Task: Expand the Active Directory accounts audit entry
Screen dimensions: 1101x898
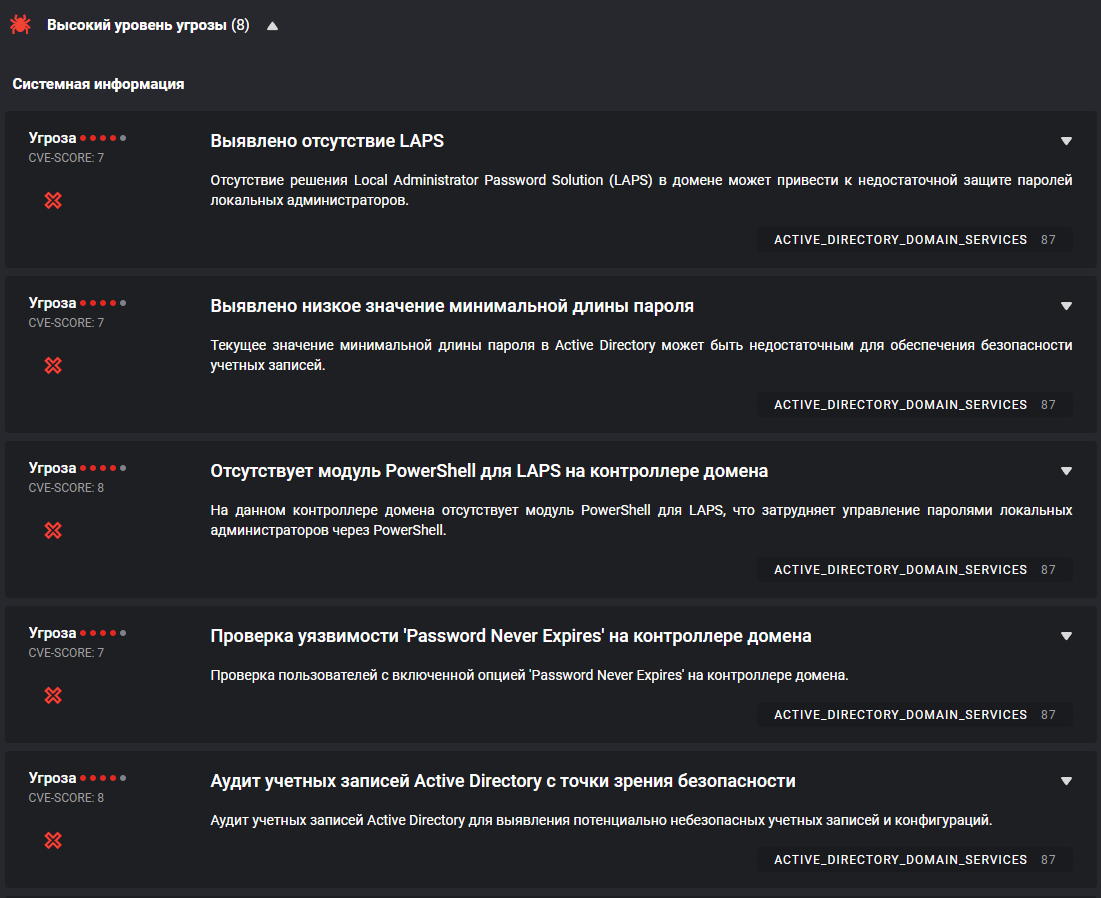Action: click(1066, 781)
